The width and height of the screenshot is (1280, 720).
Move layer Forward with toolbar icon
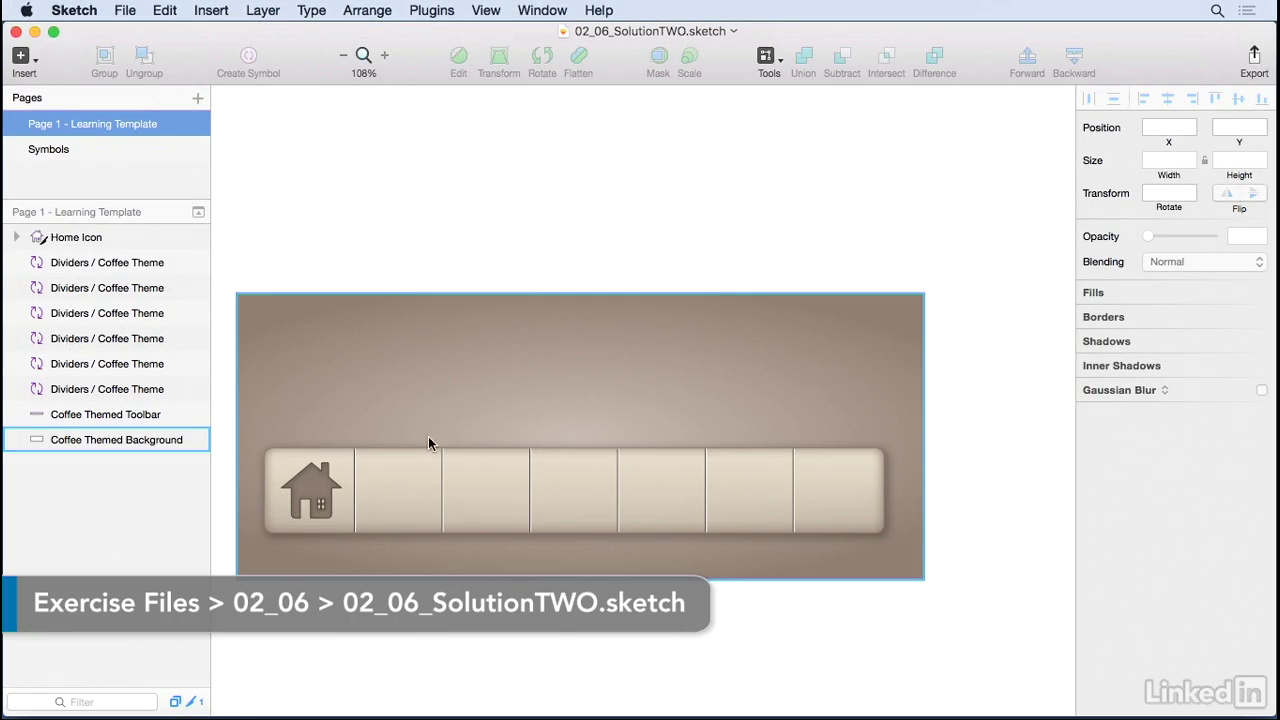1027,56
